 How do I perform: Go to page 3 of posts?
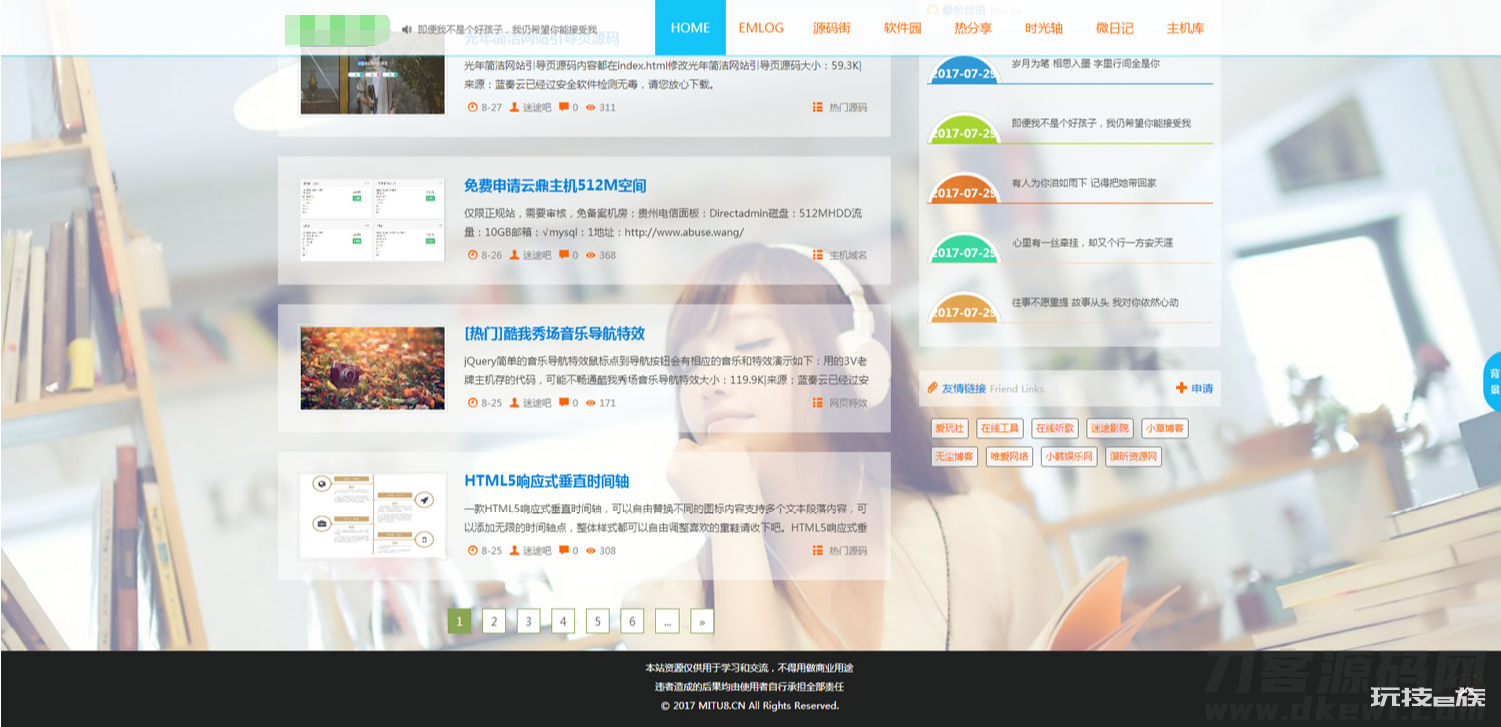click(528, 621)
